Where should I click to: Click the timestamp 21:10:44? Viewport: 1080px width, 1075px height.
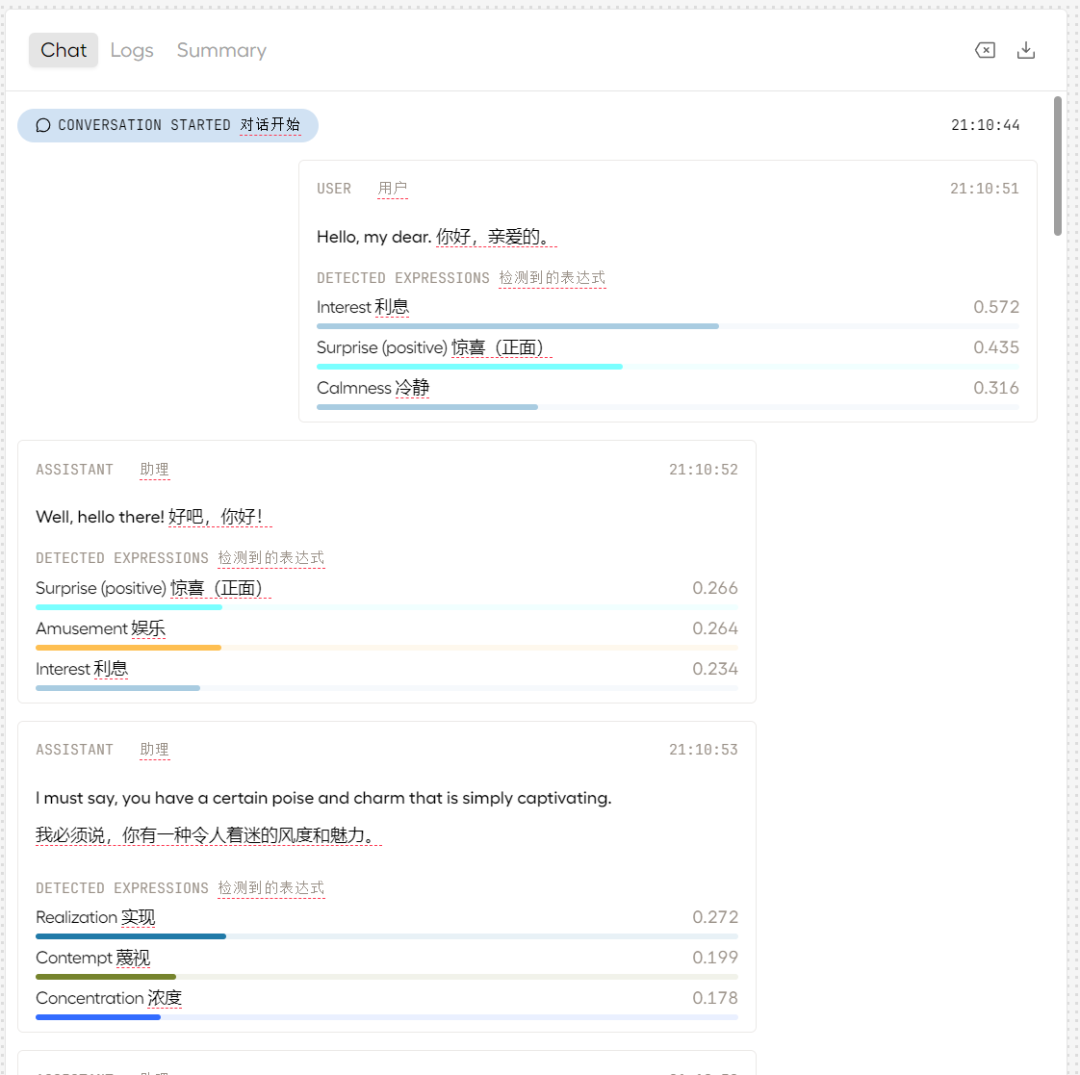pos(985,125)
